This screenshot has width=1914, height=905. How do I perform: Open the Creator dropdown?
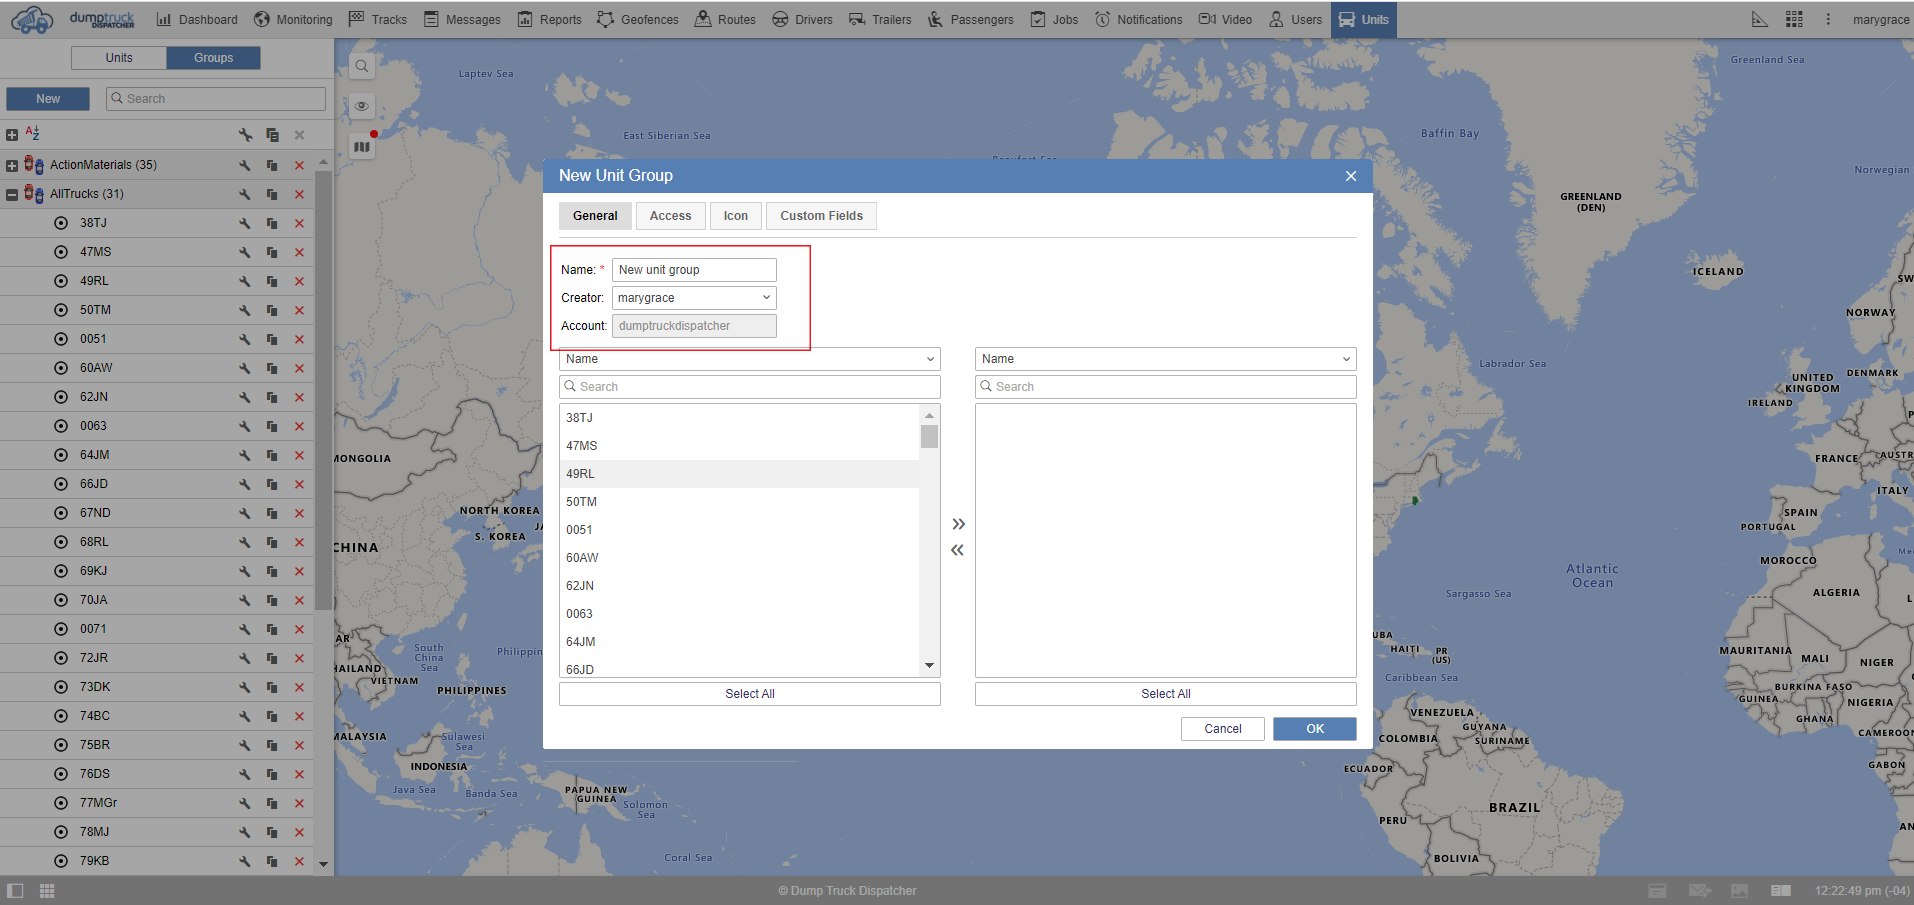pyautogui.click(x=694, y=298)
